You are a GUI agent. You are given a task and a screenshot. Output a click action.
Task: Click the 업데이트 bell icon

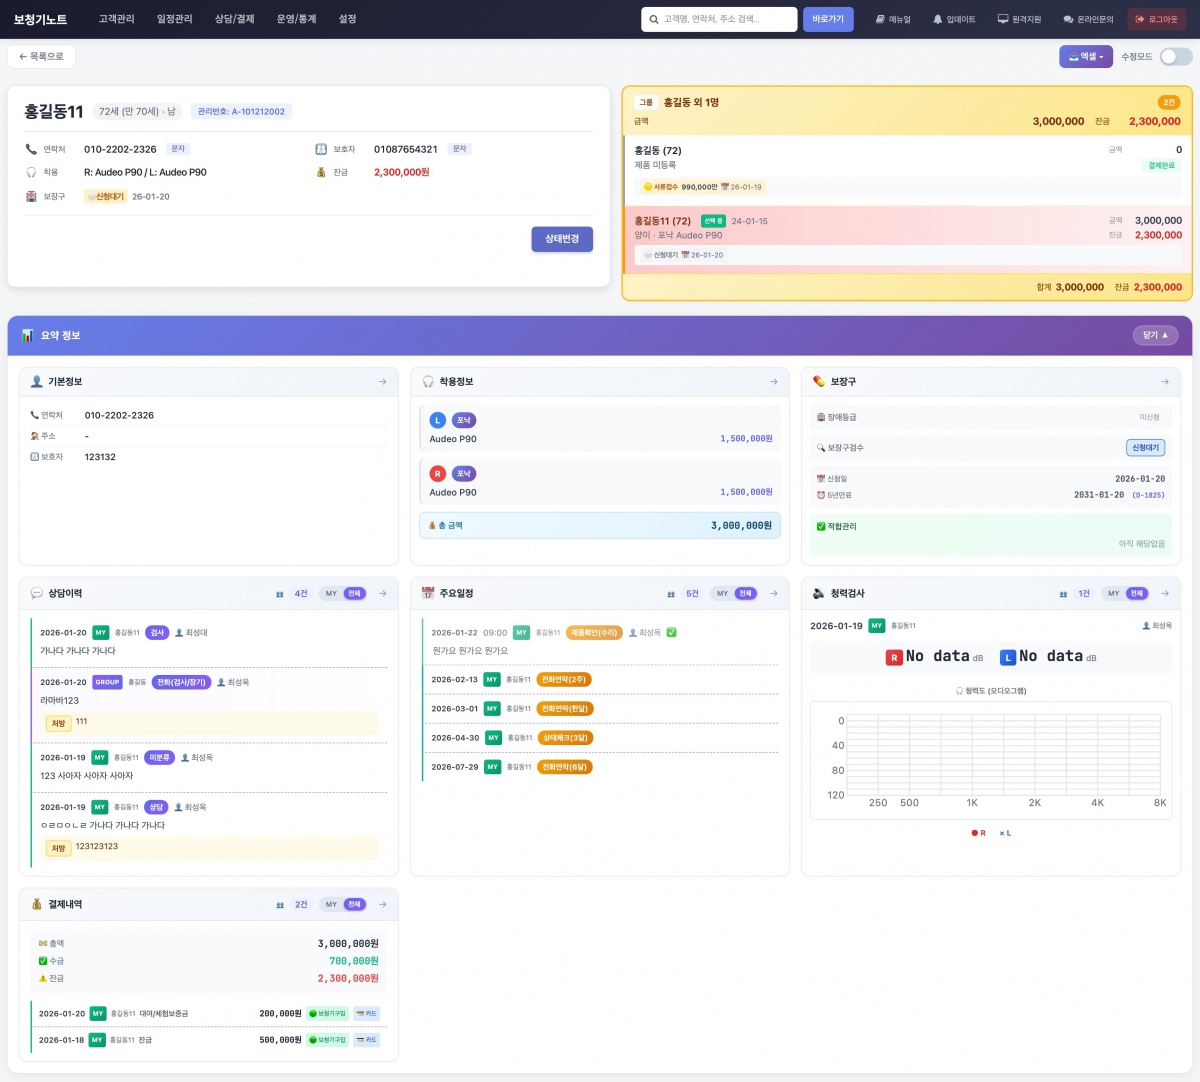click(938, 19)
